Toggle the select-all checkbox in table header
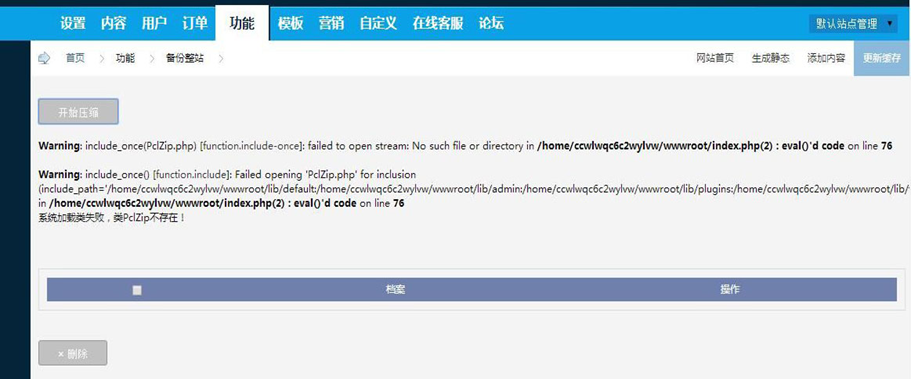Screen dimensions: 911x379 137,290
